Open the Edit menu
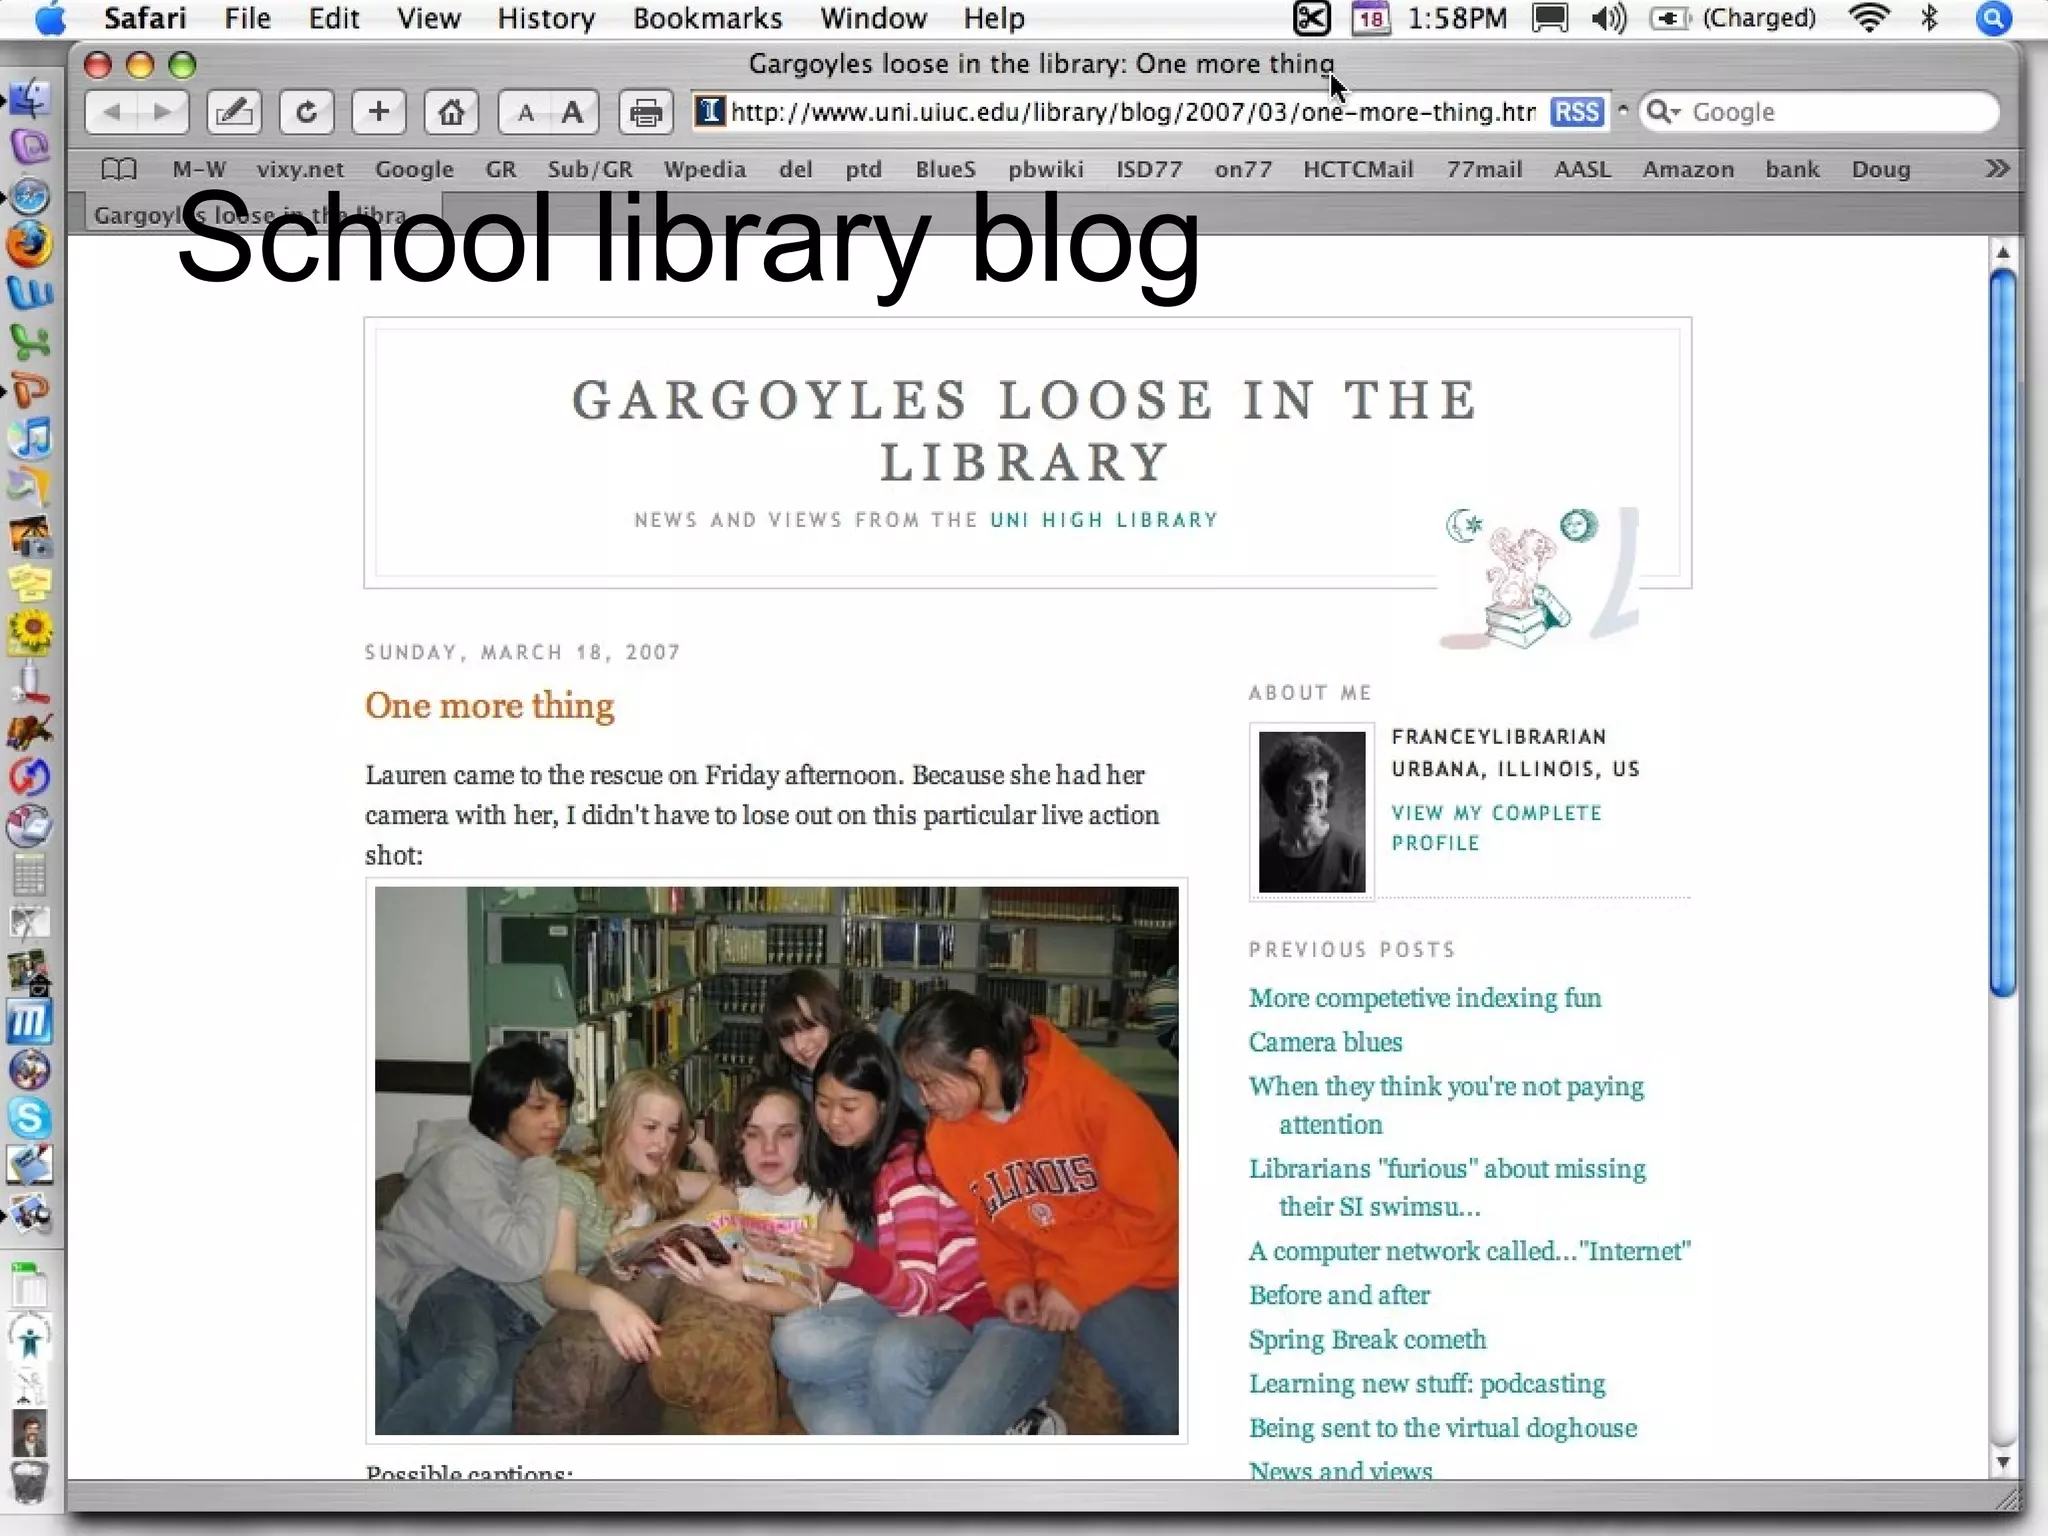The height and width of the screenshot is (1536, 2048). 333,19
